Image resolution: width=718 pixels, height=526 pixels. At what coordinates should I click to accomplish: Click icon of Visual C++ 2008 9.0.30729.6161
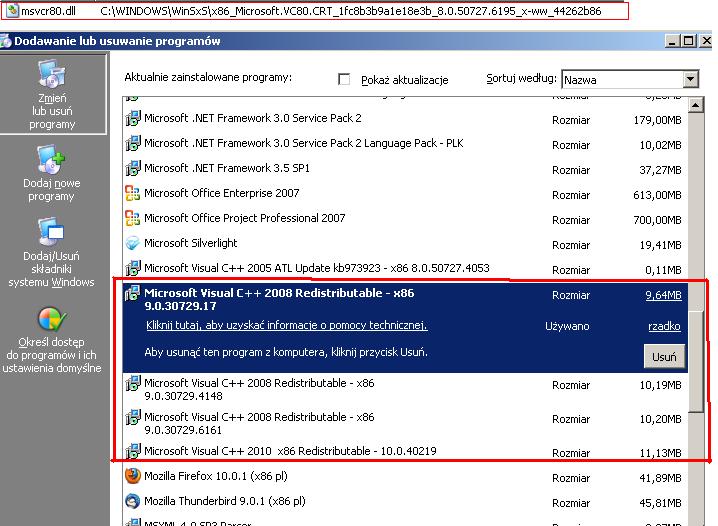click(132, 417)
